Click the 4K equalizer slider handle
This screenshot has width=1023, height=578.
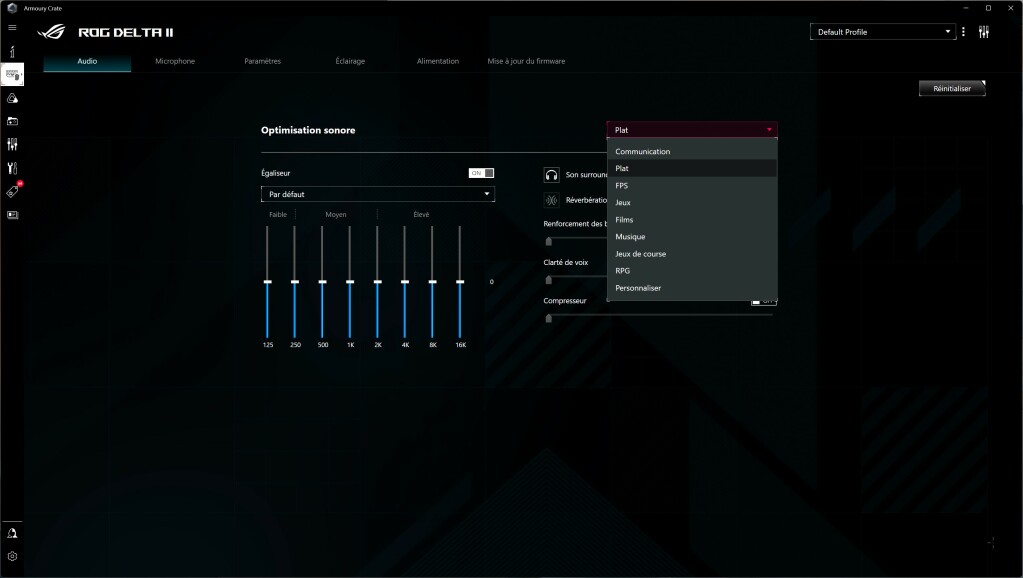click(405, 282)
